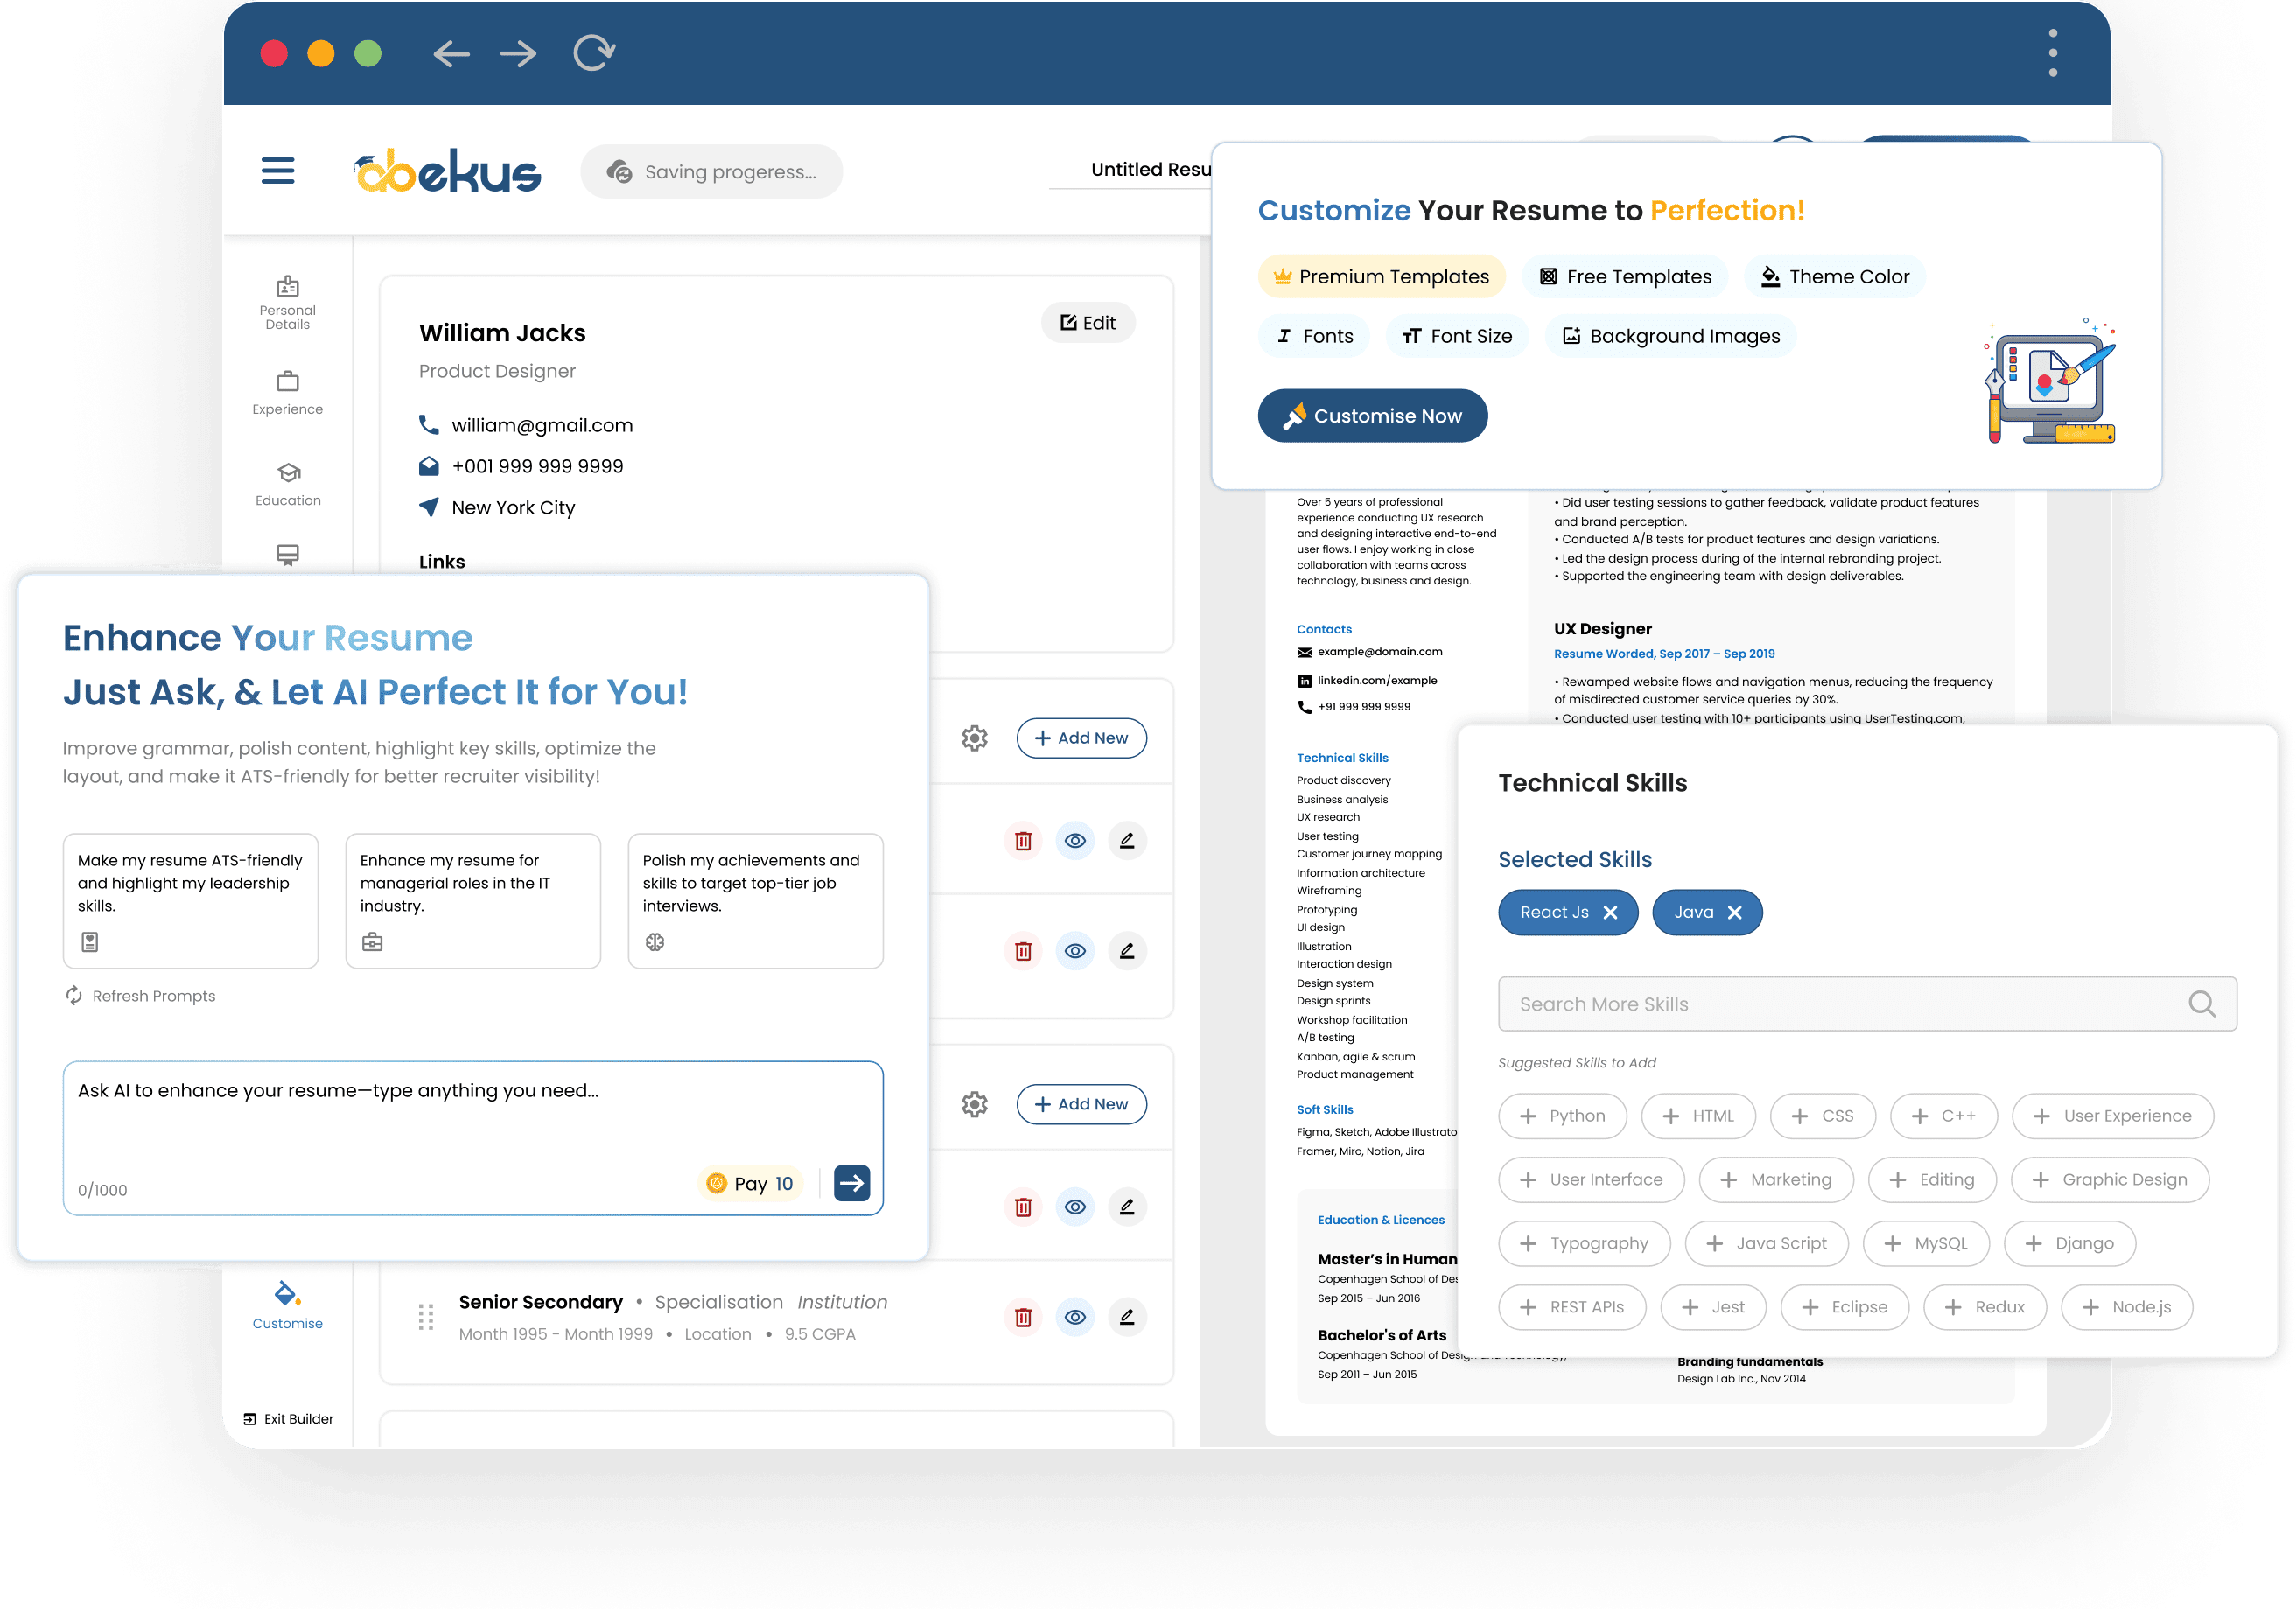Open Experience section in the sidebar
The image size is (2296, 1609).
click(287, 393)
